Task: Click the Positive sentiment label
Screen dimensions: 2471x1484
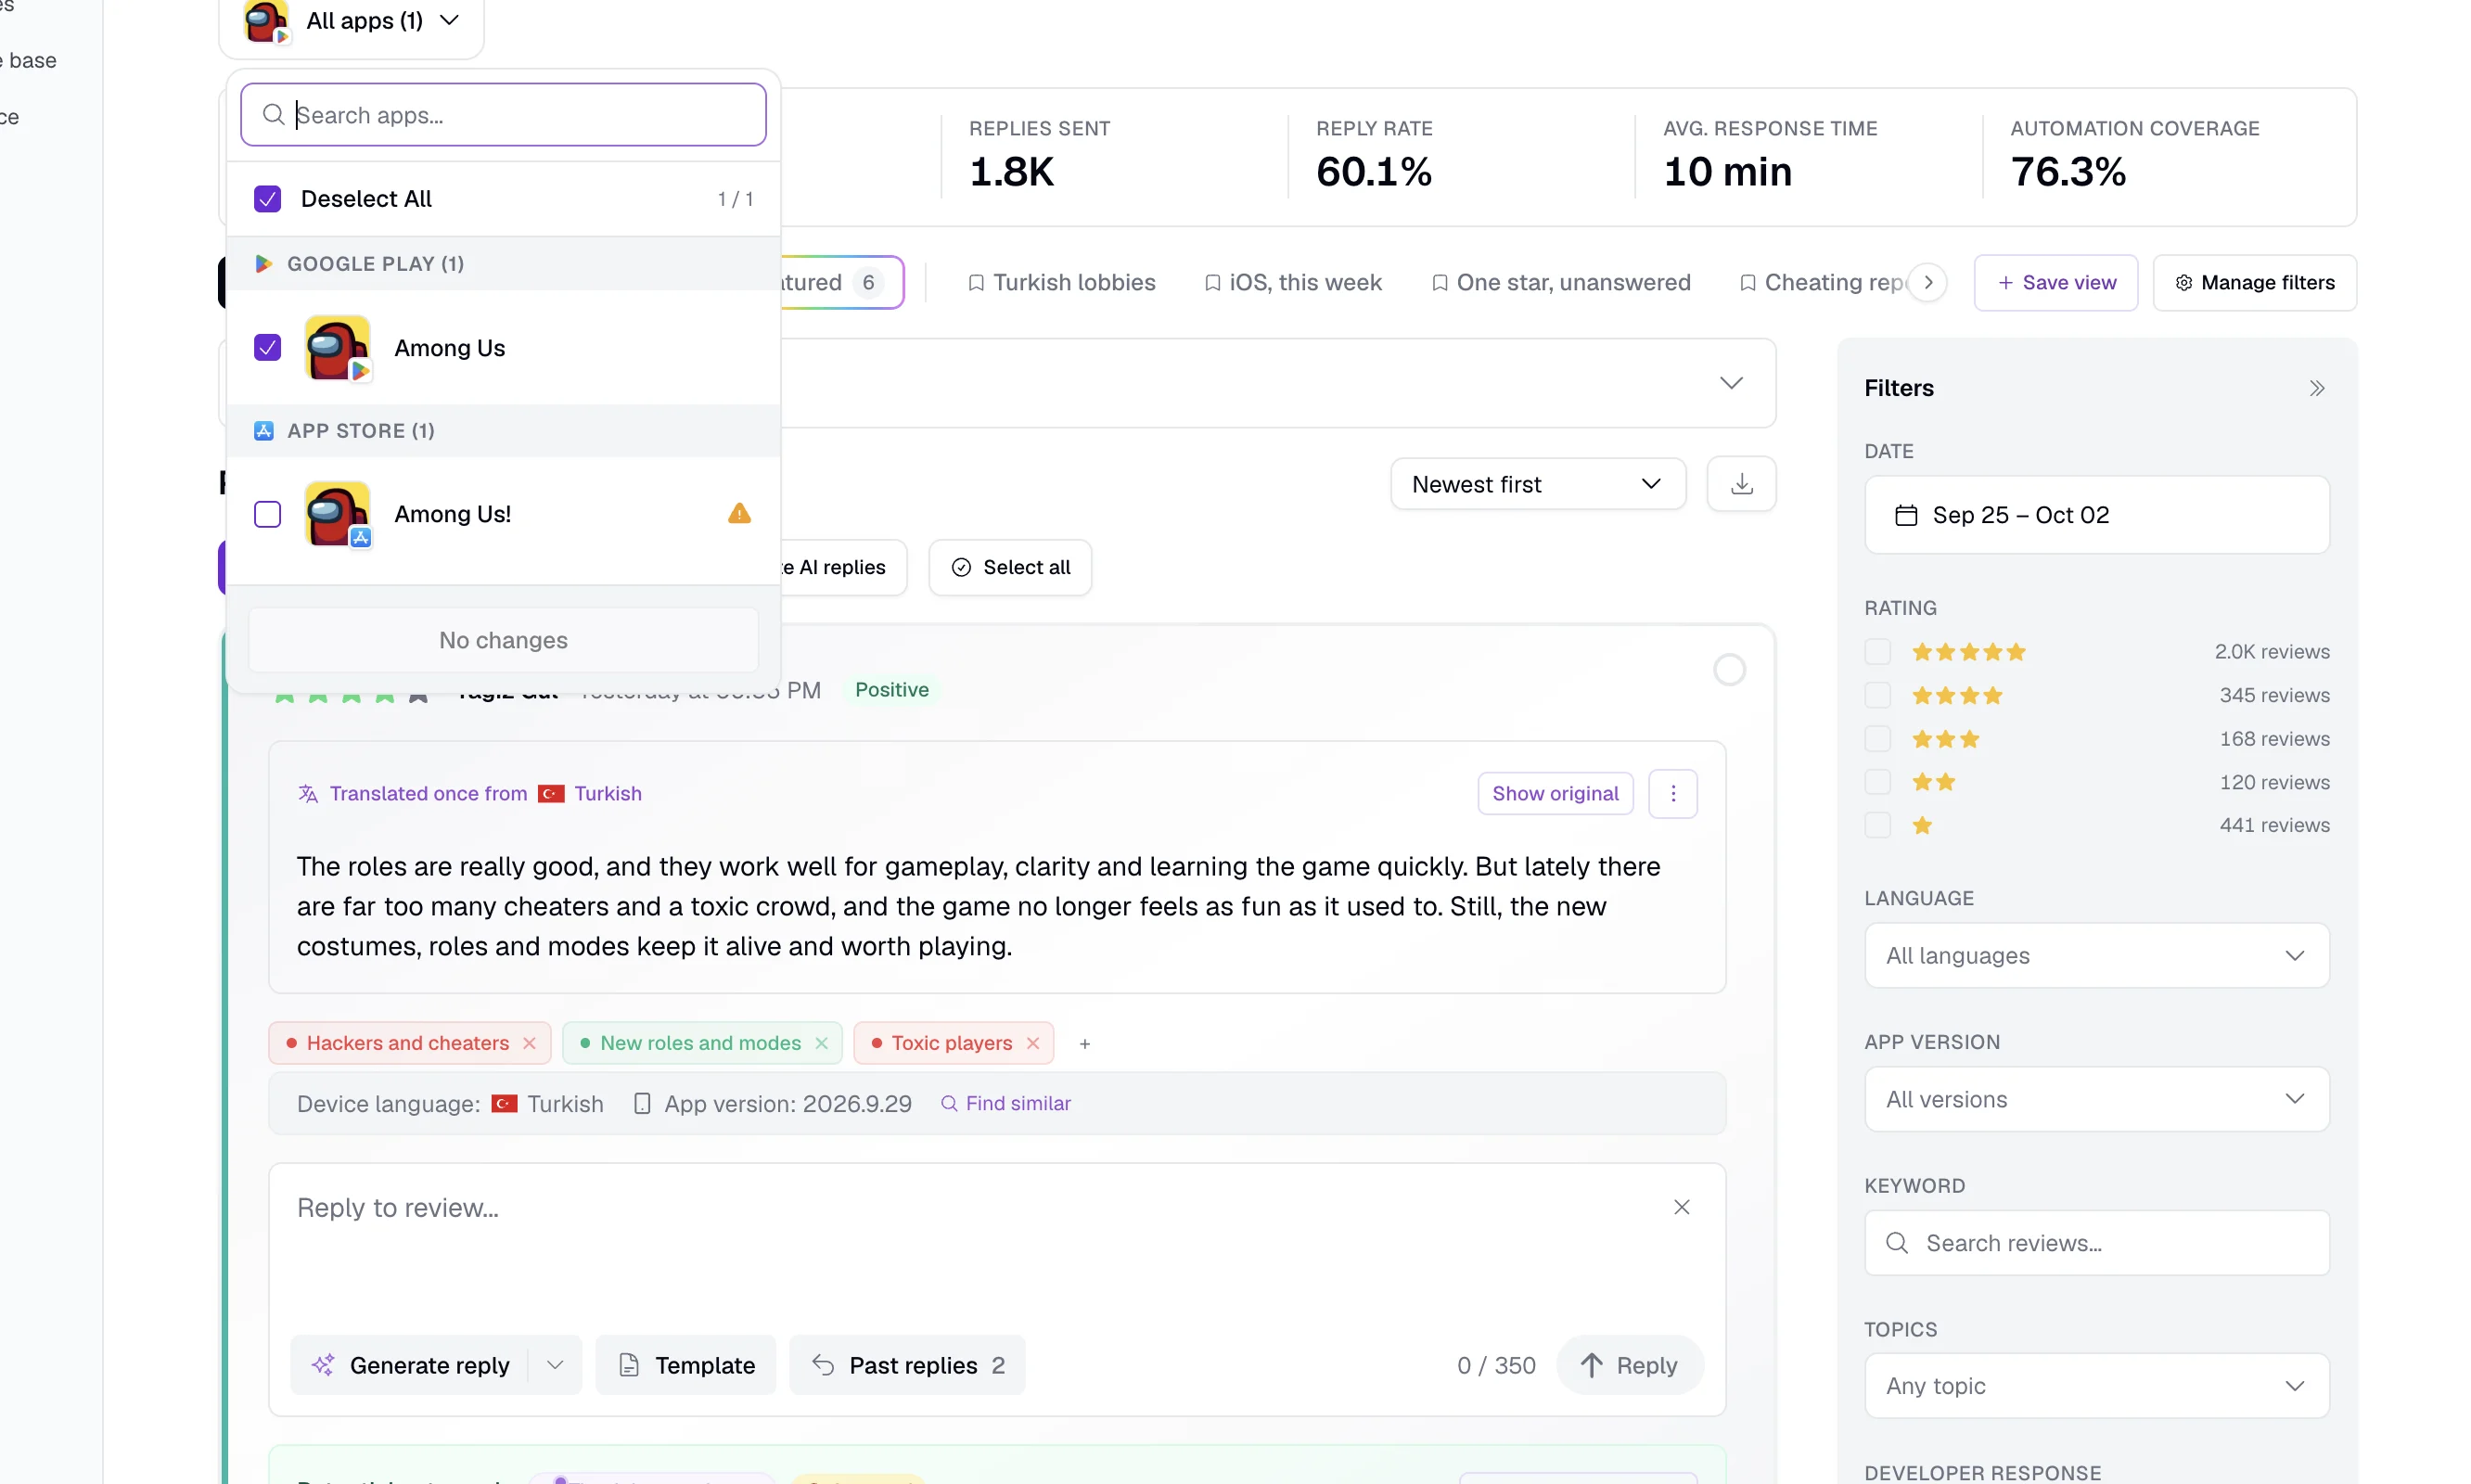Action: pos(891,690)
